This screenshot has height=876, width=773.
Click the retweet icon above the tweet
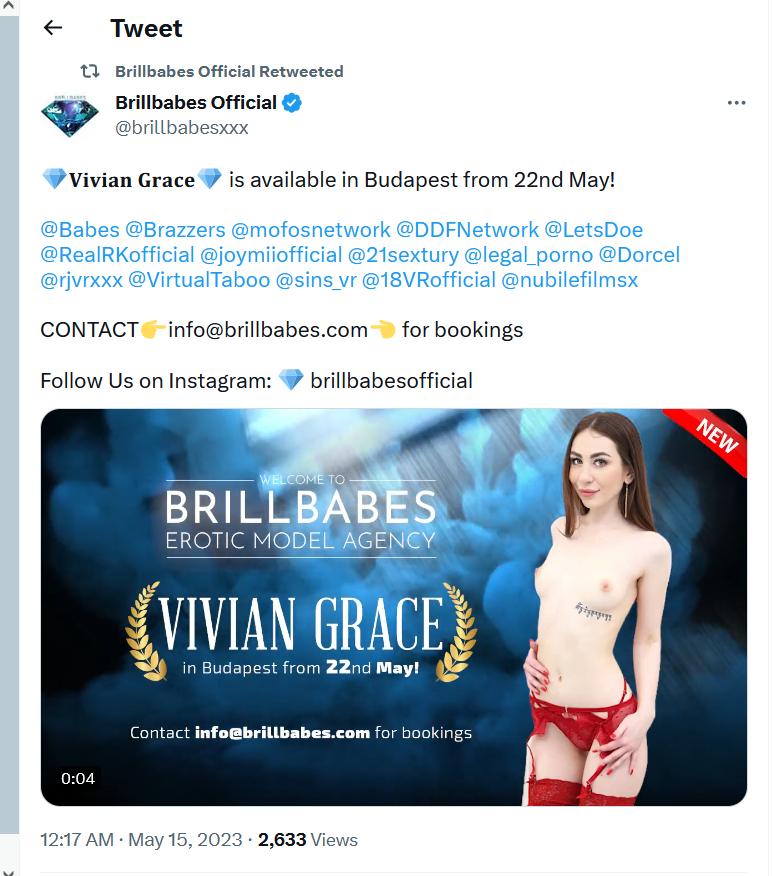pyautogui.click(x=90, y=71)
